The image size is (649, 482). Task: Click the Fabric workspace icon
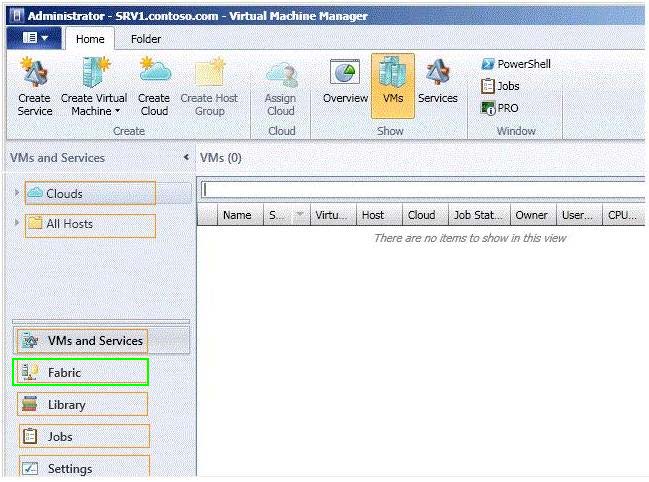pyautogui.click(x=30, y=372)
